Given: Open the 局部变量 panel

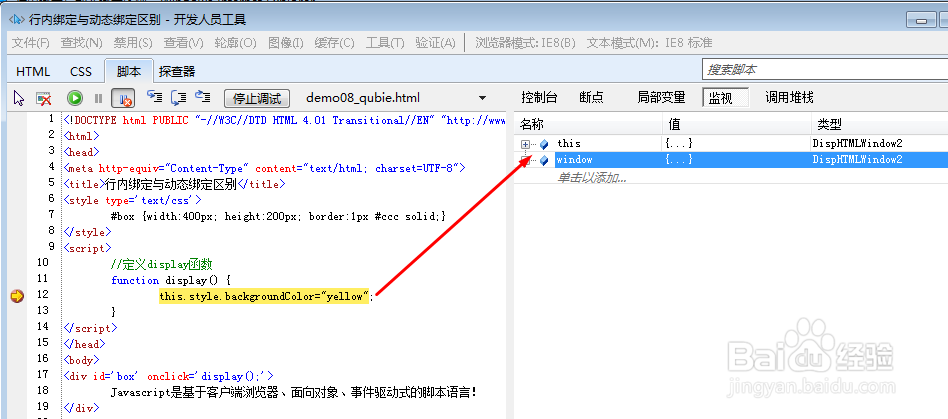Looking at the screenshot, I should [x=661, y=97].
